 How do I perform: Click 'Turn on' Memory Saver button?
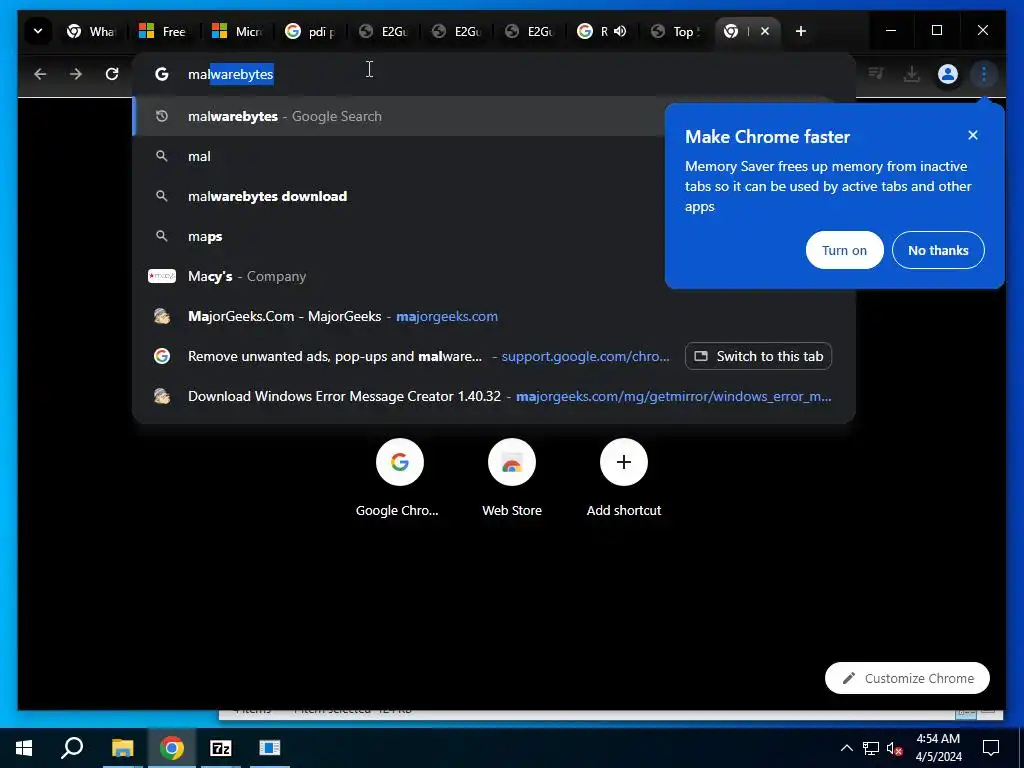point(844,250)
